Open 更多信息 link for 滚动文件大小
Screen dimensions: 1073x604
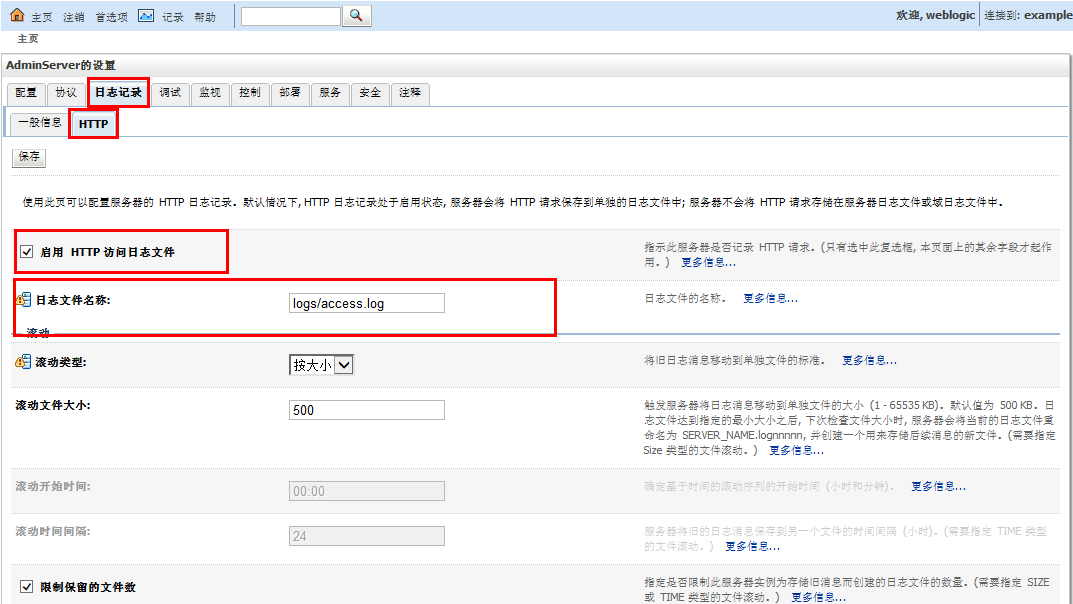pyautogui.click(x=796, y=450)
